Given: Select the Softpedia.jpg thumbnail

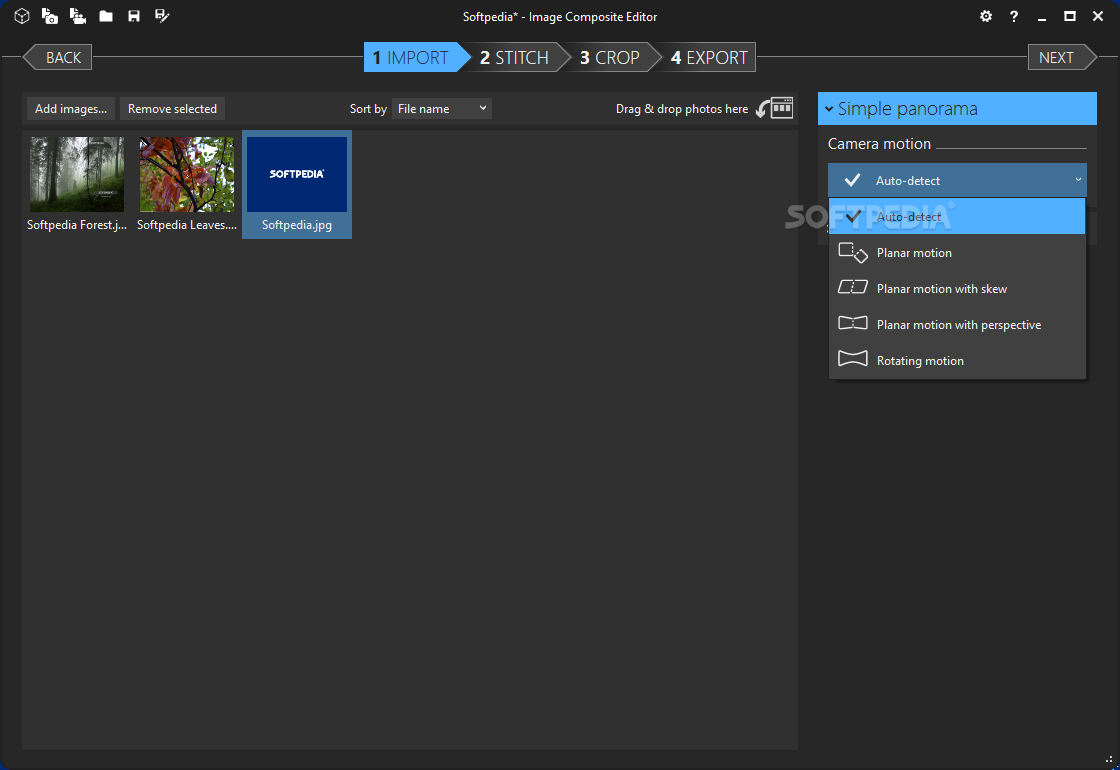Looking at the screenshot, I should pyautogui.click(x=296, y=184).
